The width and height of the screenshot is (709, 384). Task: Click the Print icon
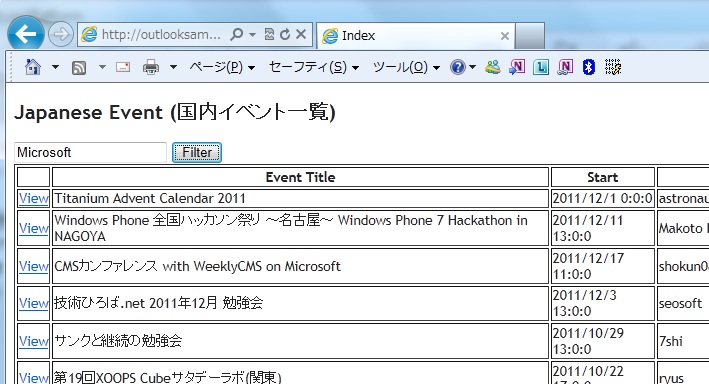pos(151,67)
